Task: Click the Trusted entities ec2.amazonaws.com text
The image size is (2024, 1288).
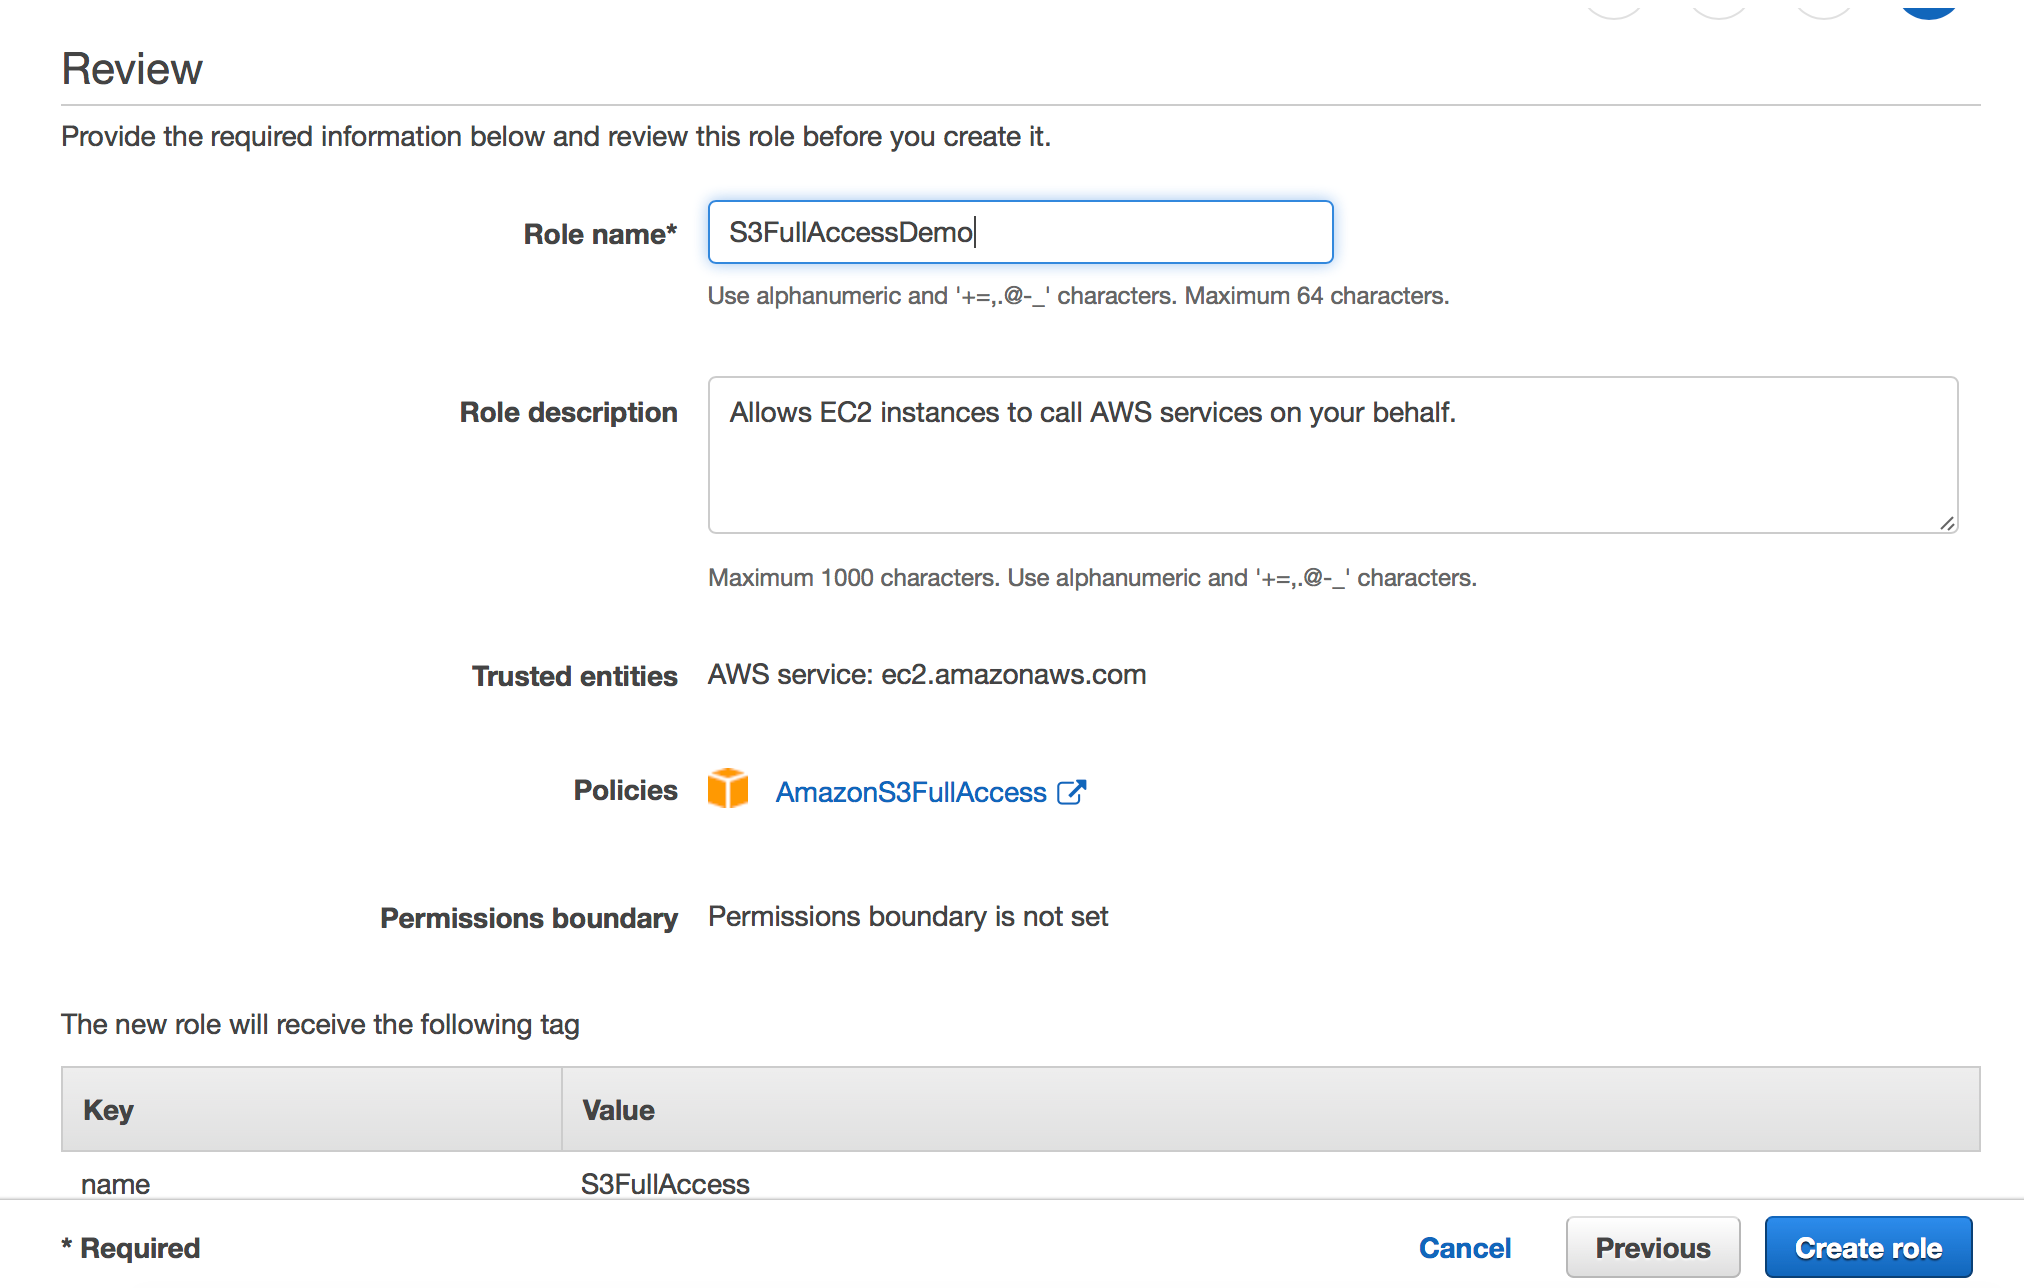Action: pyautogui.click(x=926, y=674)
